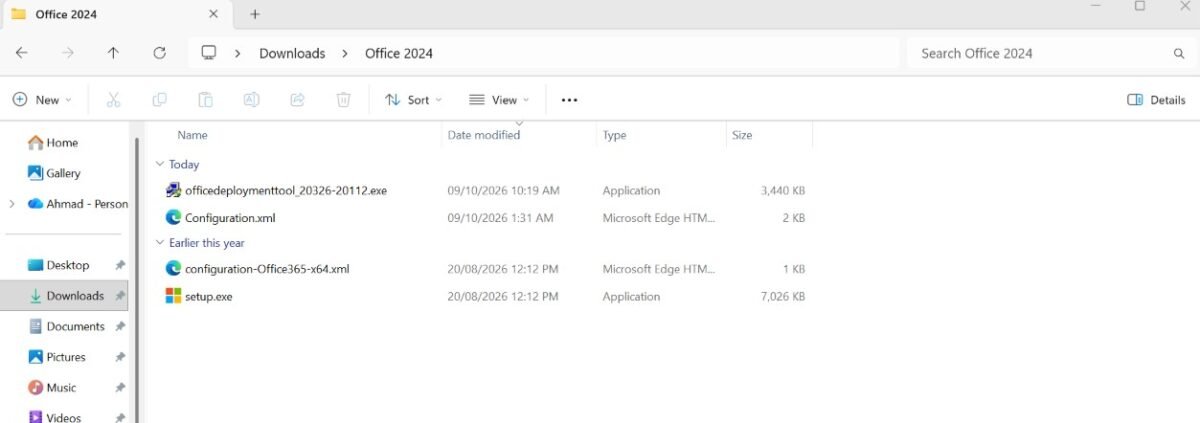The width and height of the screenshot is (1200, 423).
Task: Select configuration-Office365-x64.xml file name
Action: (x=267, y=268)
